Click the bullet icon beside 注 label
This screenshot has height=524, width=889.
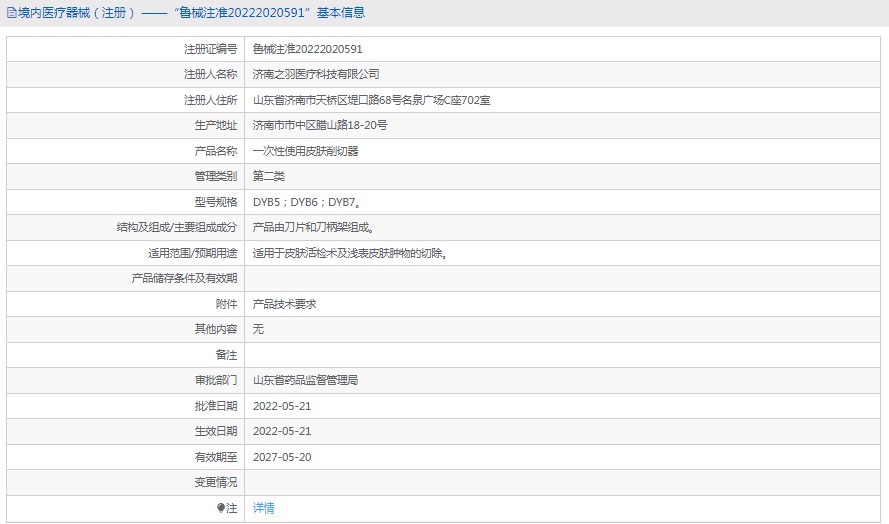(x=221, y=508)
